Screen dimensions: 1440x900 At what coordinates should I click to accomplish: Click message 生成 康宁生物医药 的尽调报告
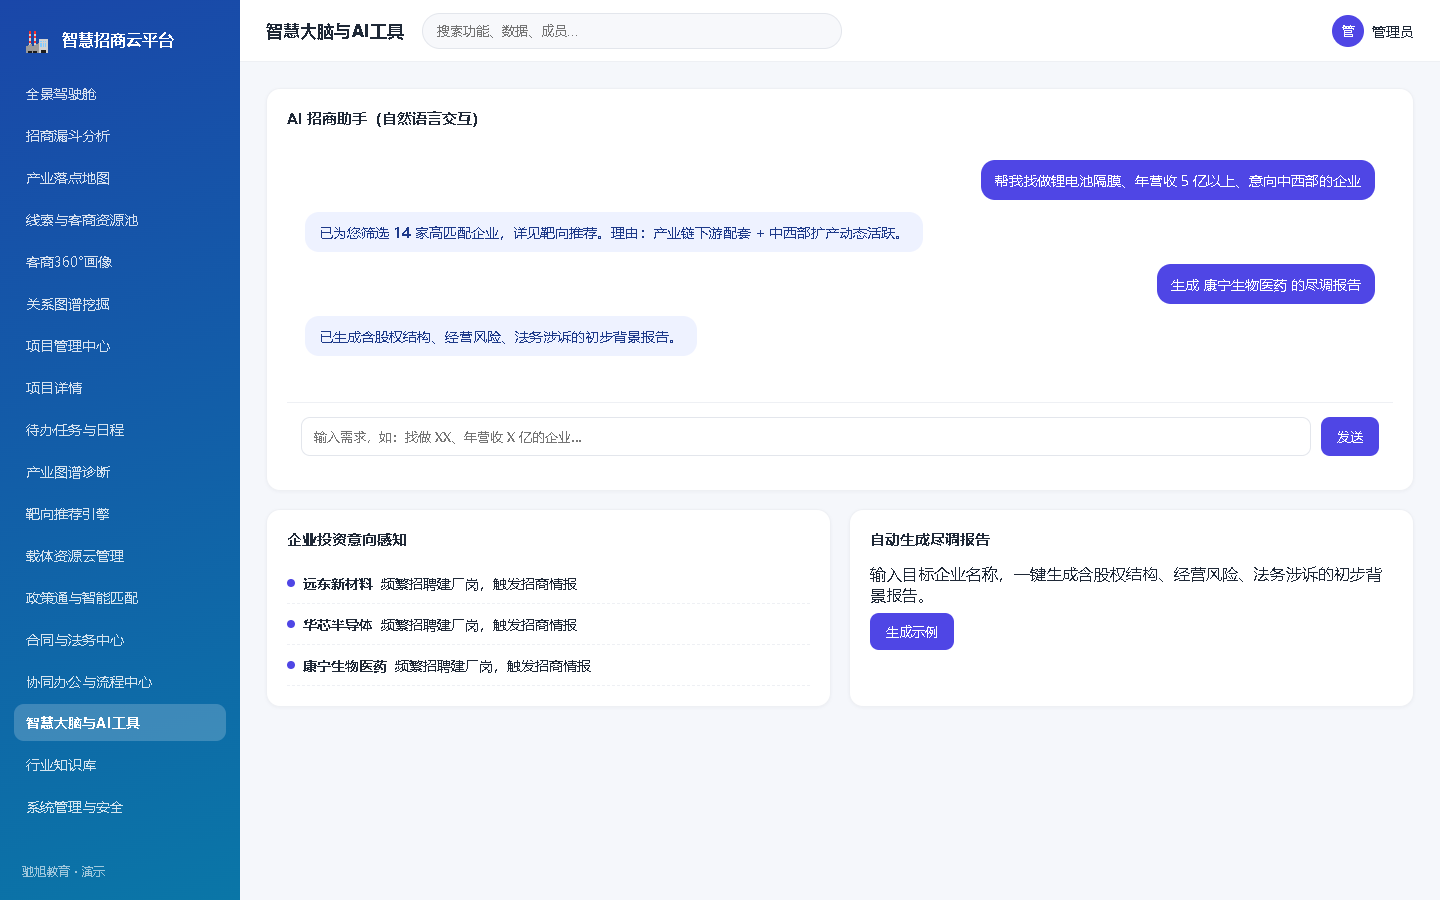click(x=1266, y=285)
